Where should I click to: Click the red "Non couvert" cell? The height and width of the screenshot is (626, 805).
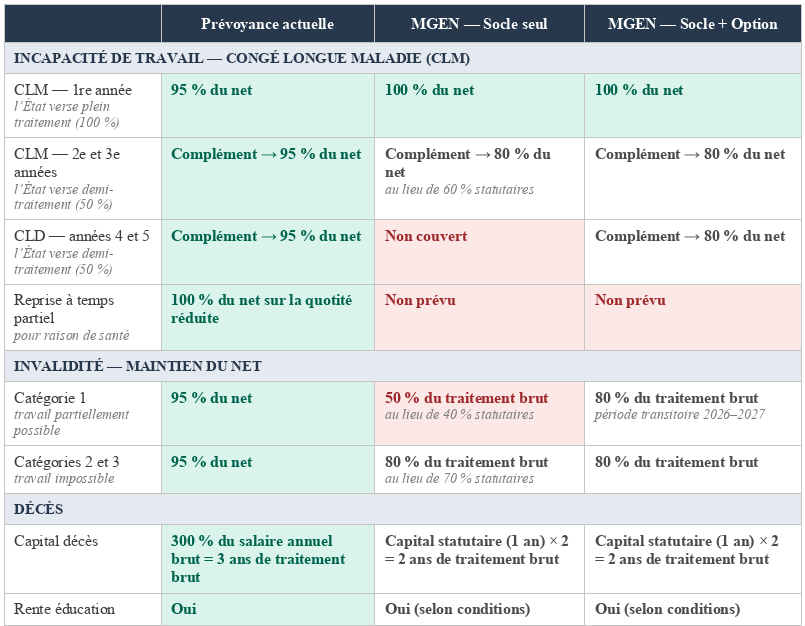(x=426, y=237)
